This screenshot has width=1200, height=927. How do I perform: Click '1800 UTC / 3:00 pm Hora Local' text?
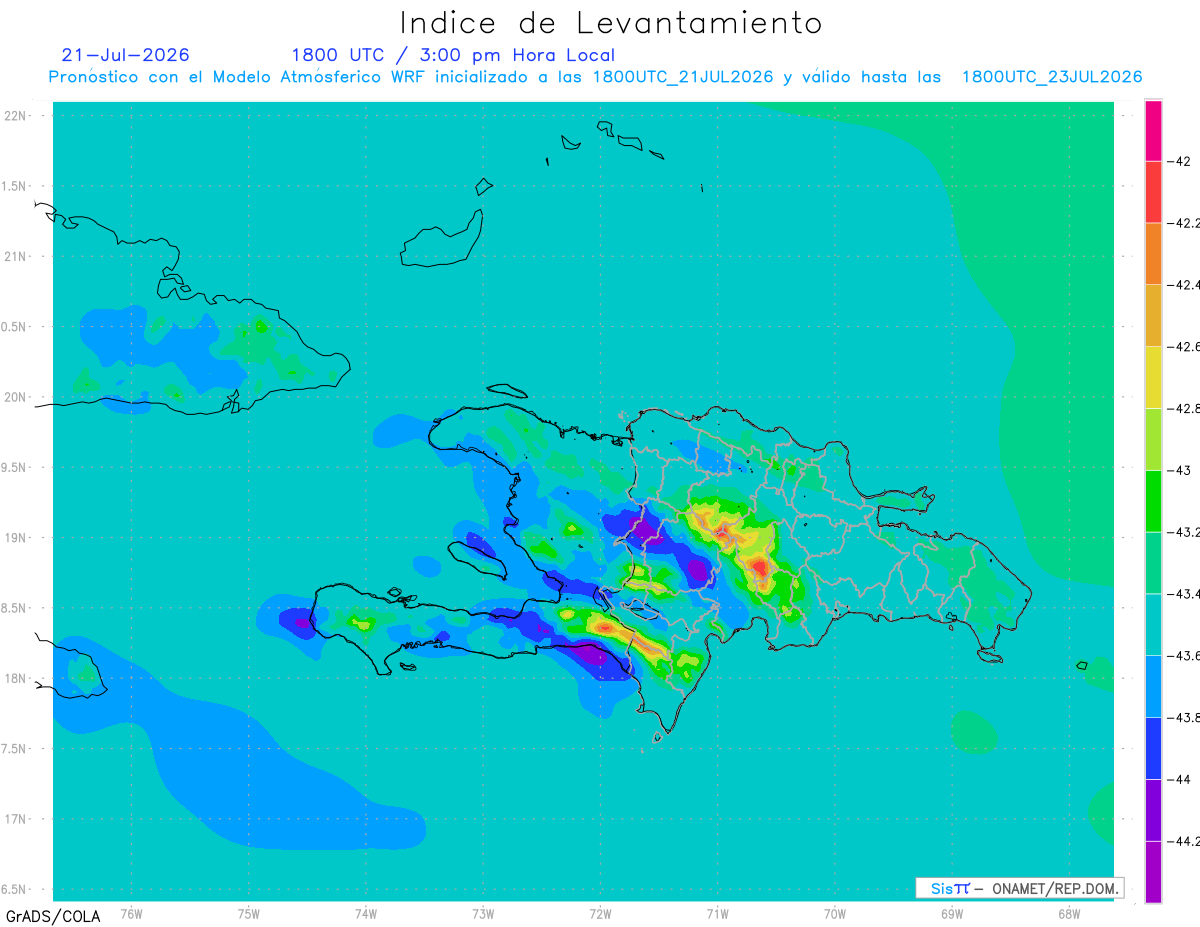tap(453, 55)
